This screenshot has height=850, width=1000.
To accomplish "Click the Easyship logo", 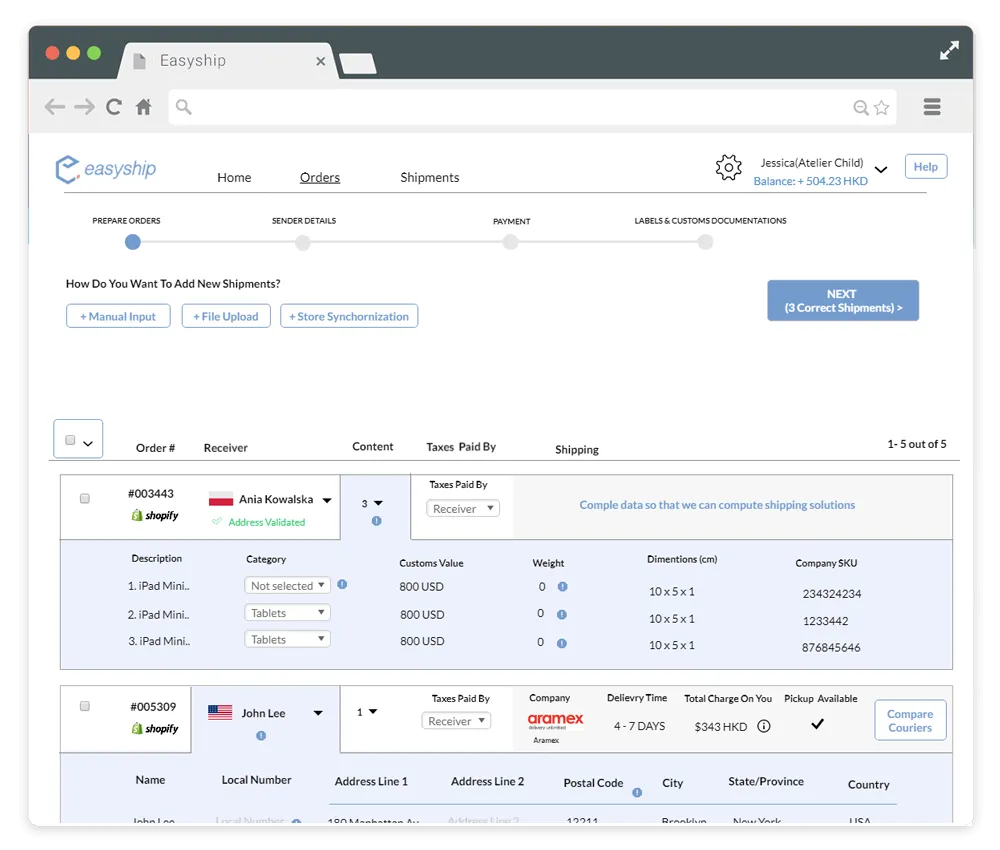I will point(106,169).
